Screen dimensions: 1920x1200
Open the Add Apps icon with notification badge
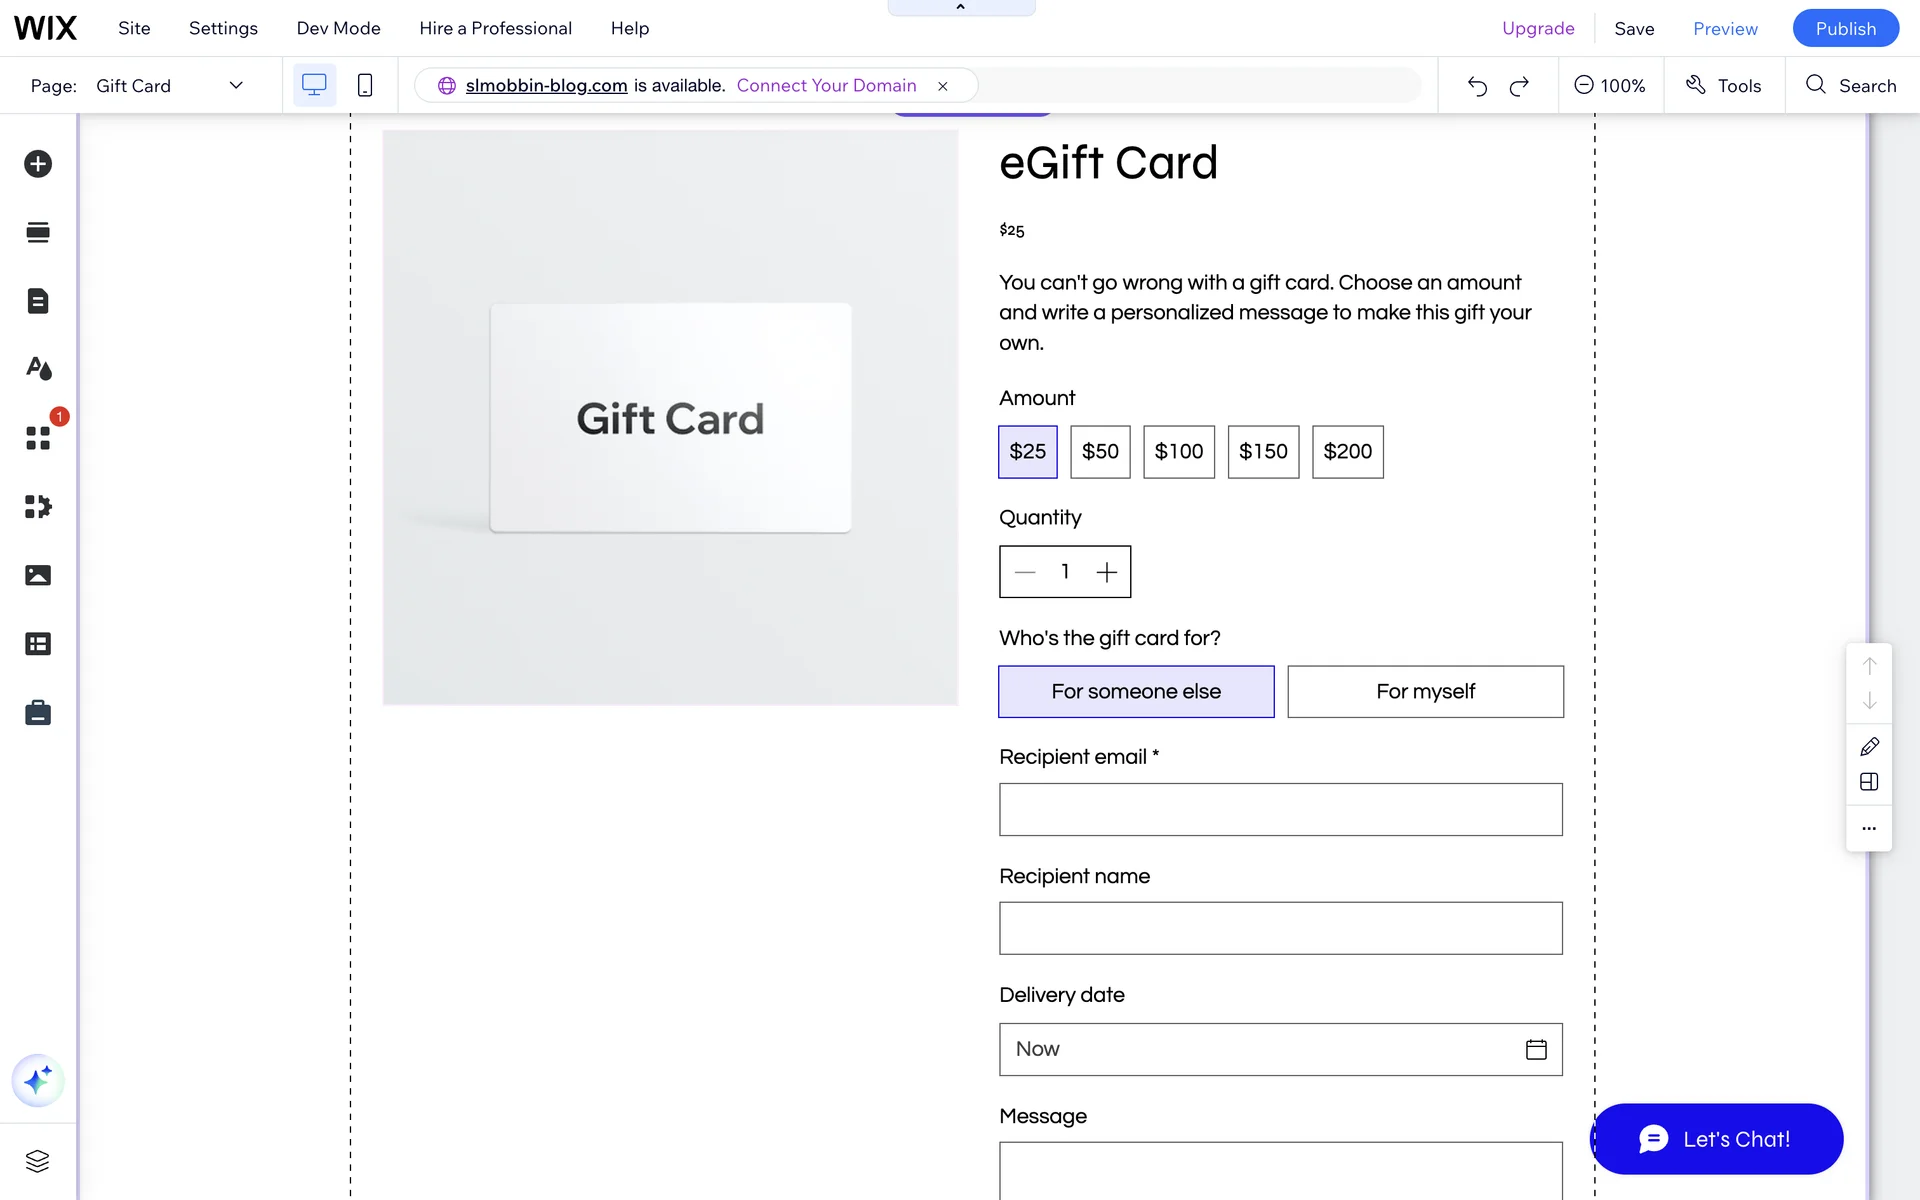(x=38, y=438)
